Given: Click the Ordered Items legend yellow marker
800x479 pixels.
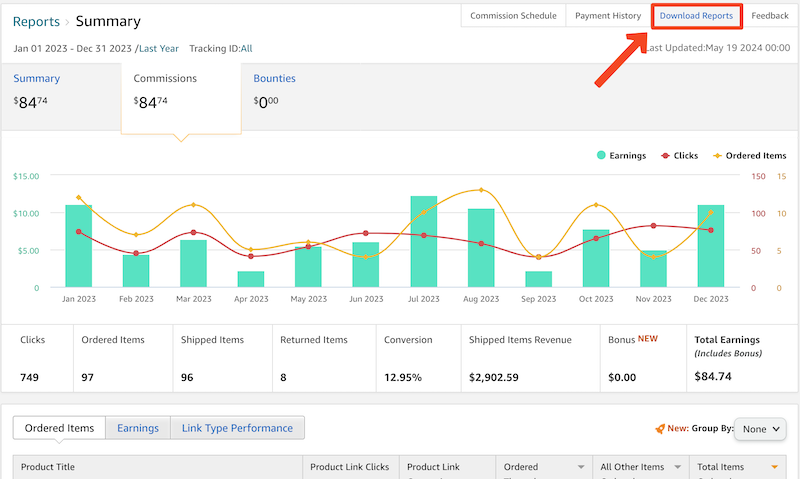Looking at the screenshot, I should [717, 156].
